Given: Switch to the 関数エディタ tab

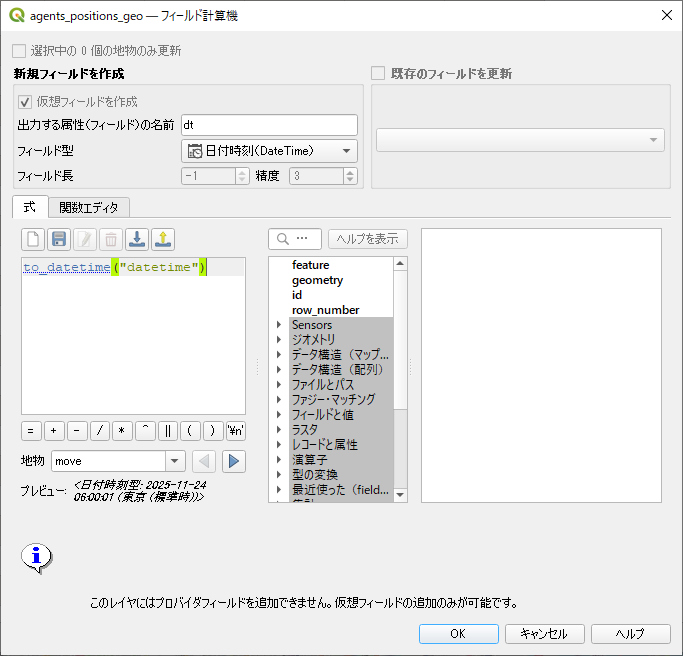Looking at the screenshot, I should point(89,207).
